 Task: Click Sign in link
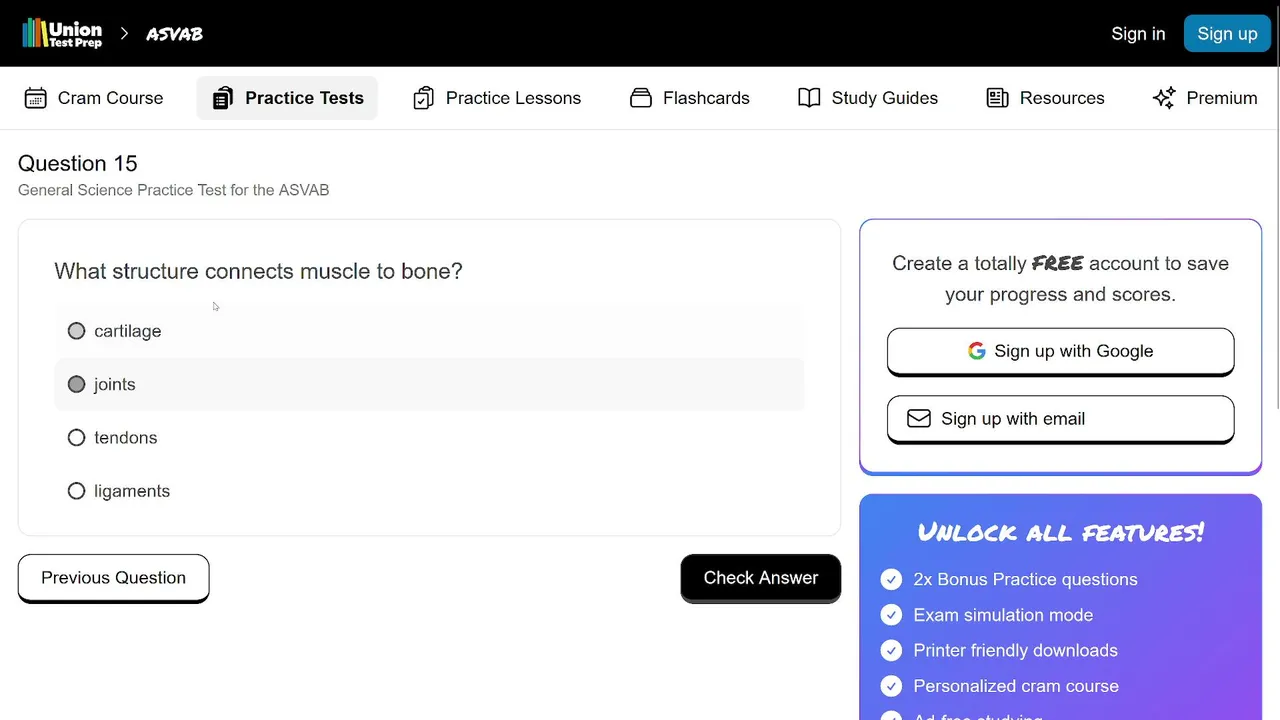coord(1138,34)
